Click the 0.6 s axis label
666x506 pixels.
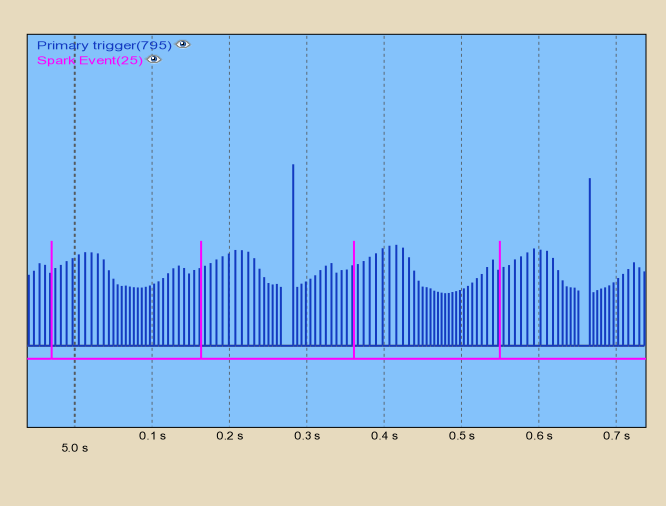(x=538, y=436)
